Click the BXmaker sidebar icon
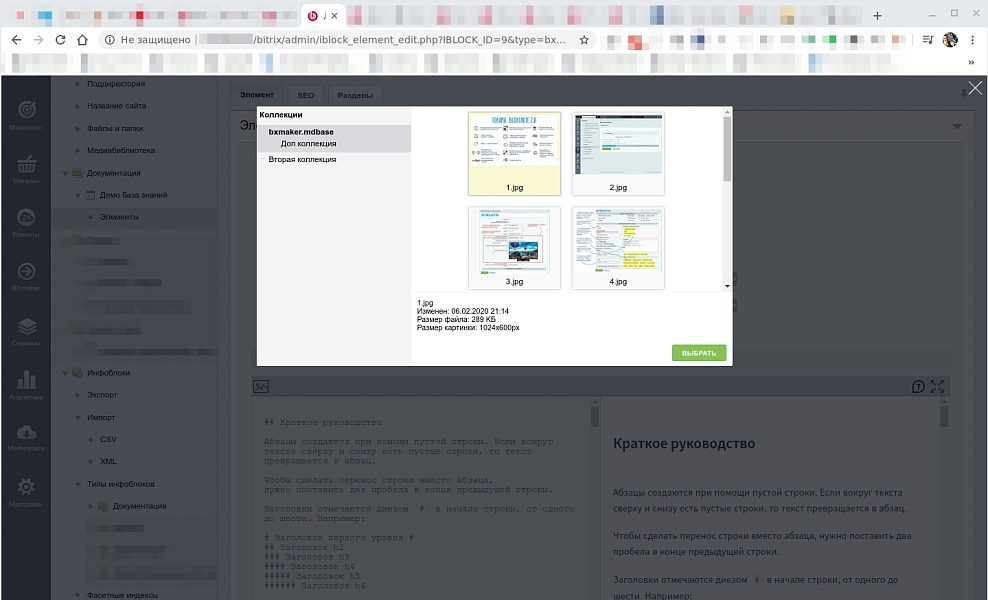The width and height of the screenshot is (988, 600). coord(26,273)
